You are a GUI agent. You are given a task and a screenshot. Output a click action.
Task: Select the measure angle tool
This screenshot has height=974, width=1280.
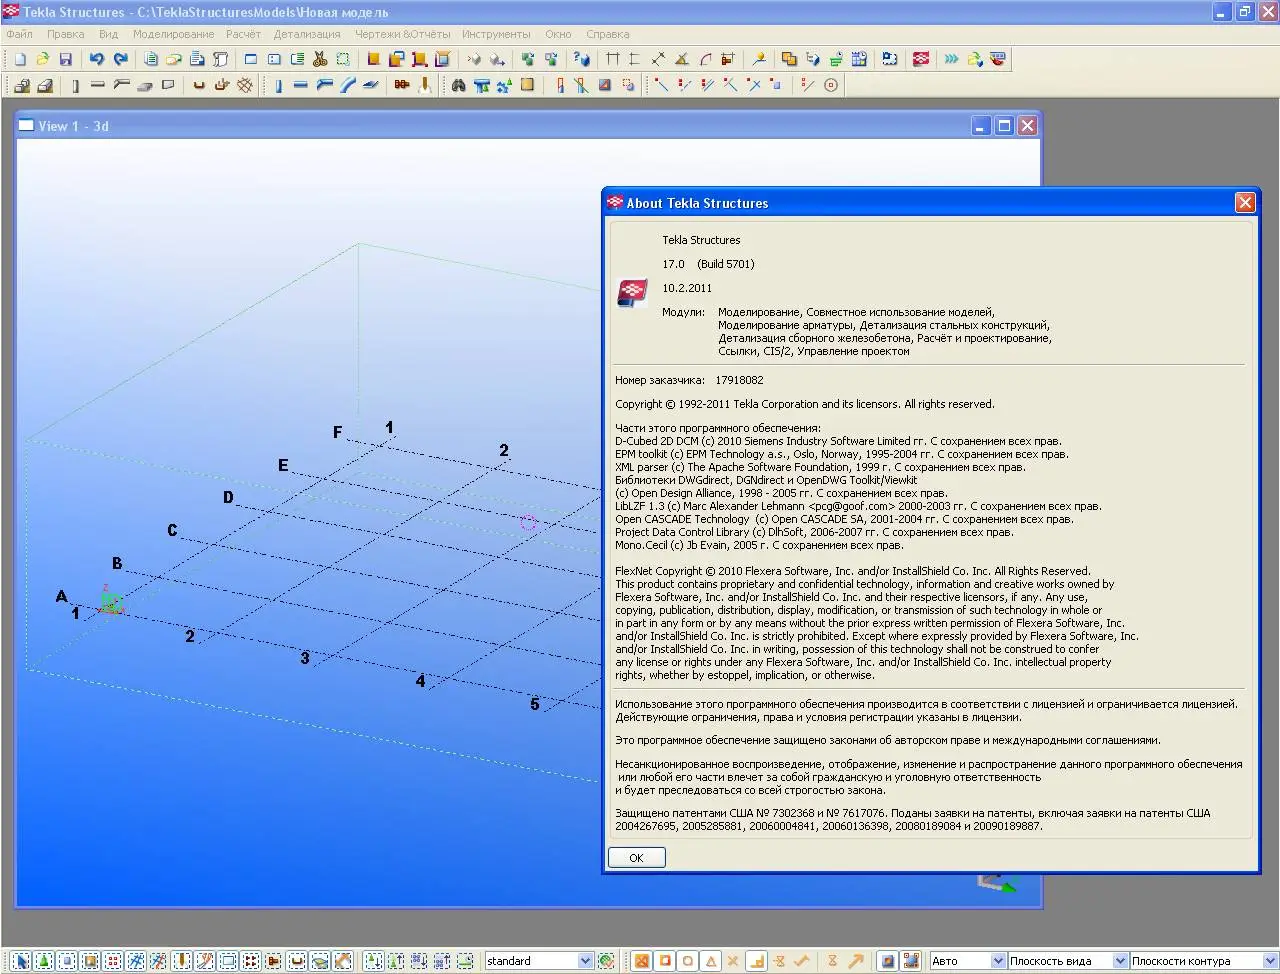tap(682, 59)
